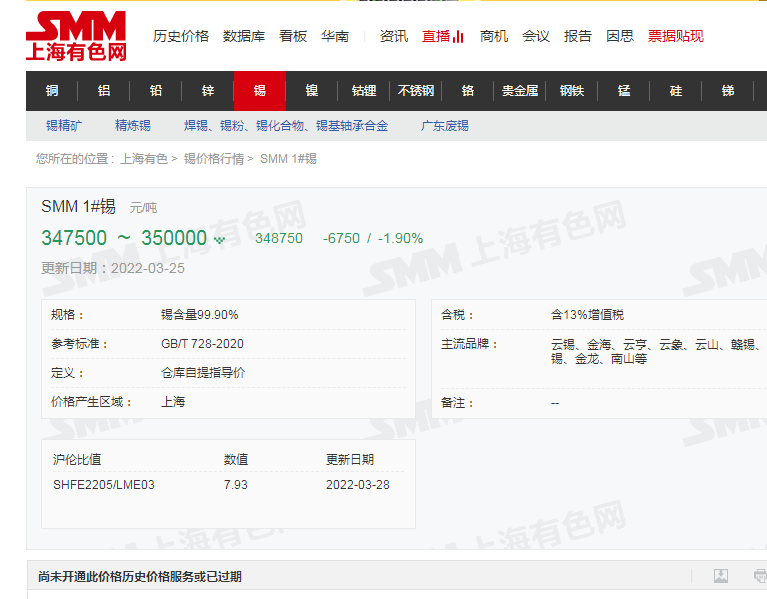Switch to the 钢铁 tab
The height and width of the screenshot is (599, 767).
pyautogui.click(x=572, y=91)
